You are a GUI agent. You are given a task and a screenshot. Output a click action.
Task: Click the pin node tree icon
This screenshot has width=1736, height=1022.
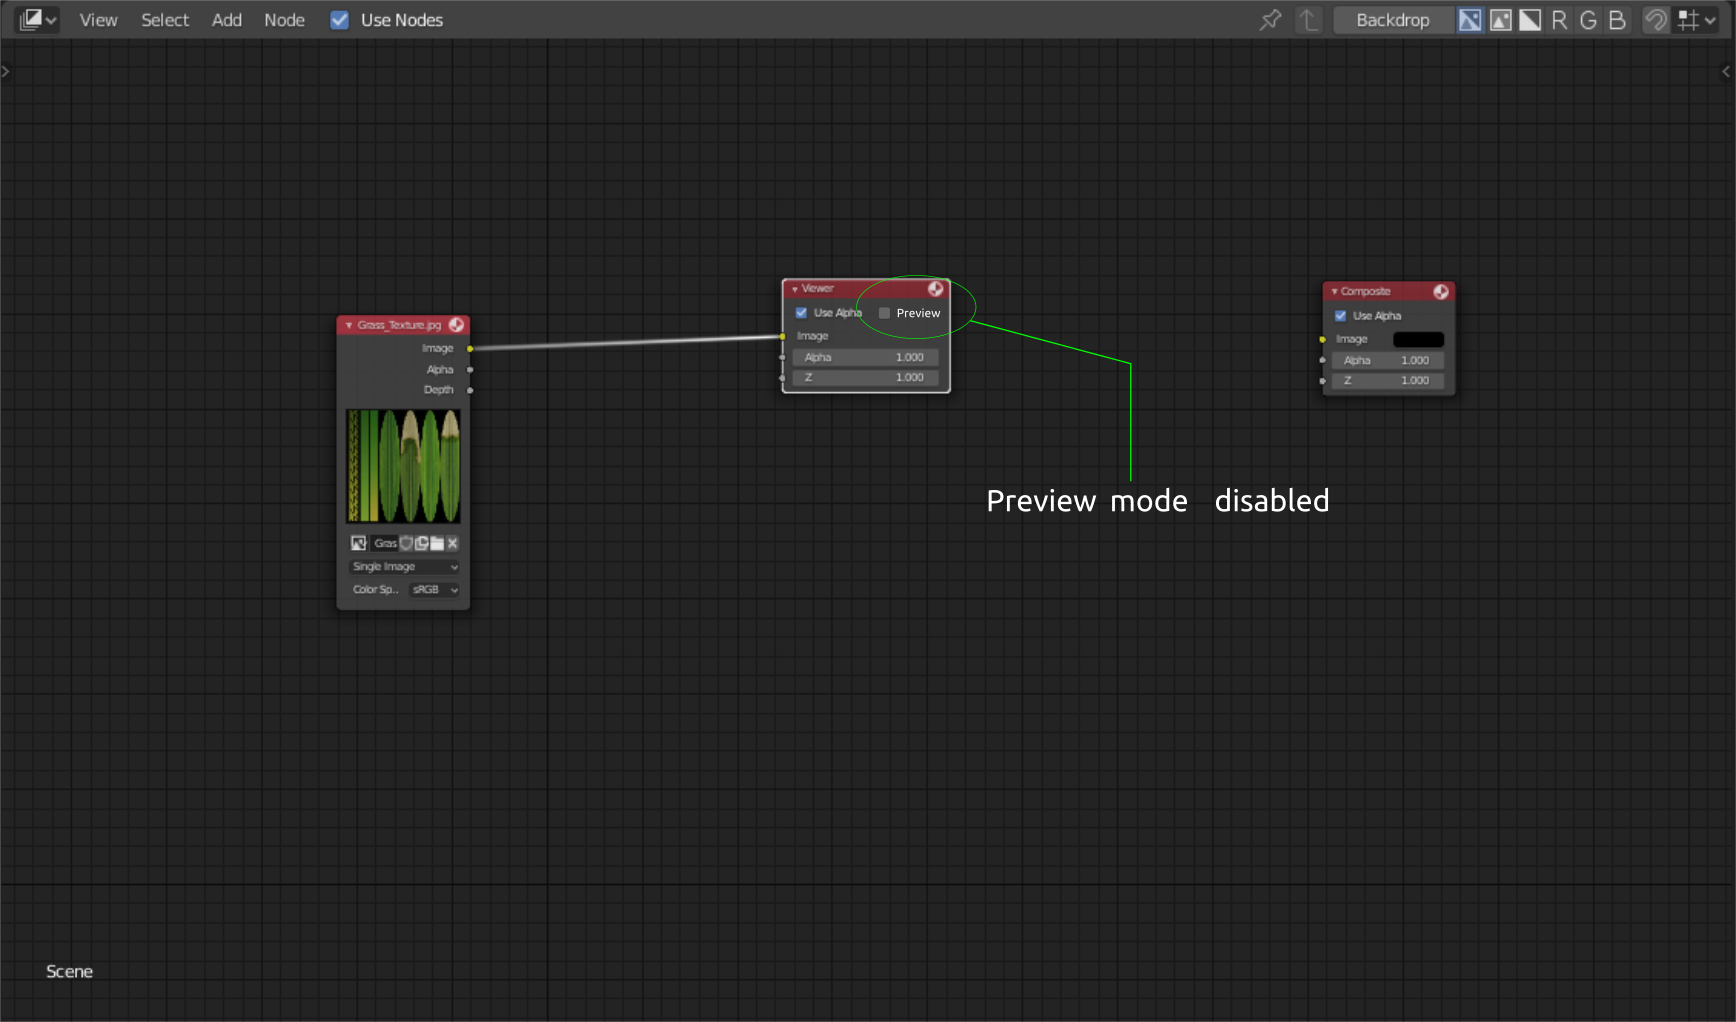[1270, 20]
